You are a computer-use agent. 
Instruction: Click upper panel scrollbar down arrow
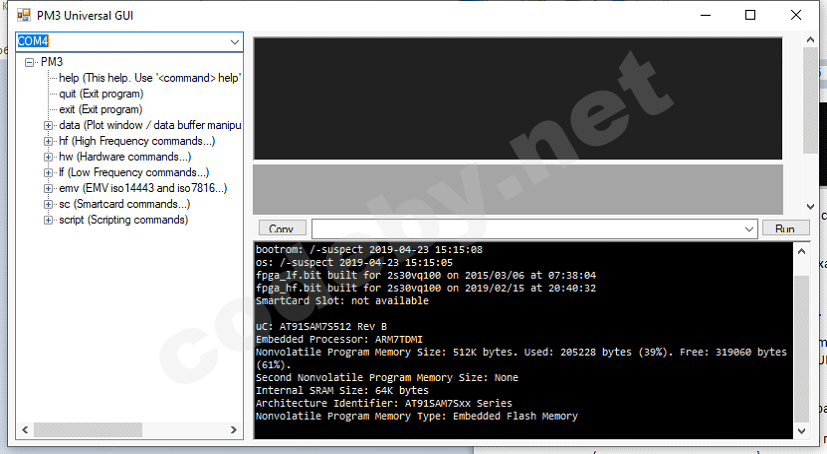pos(811,207)
